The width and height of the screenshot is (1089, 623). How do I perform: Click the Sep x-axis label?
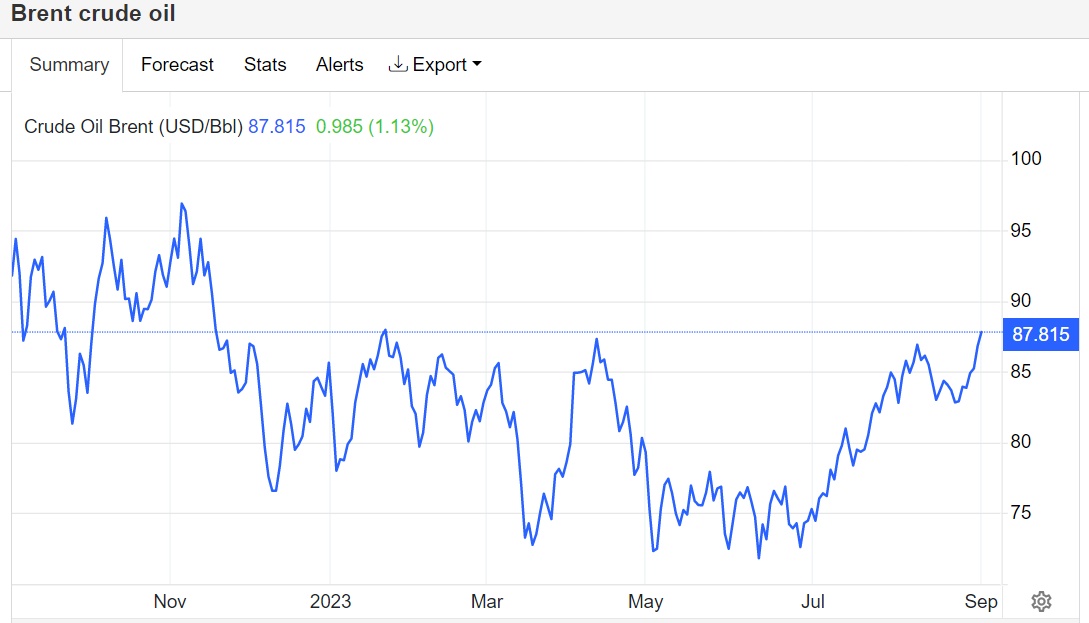[981, 601]
